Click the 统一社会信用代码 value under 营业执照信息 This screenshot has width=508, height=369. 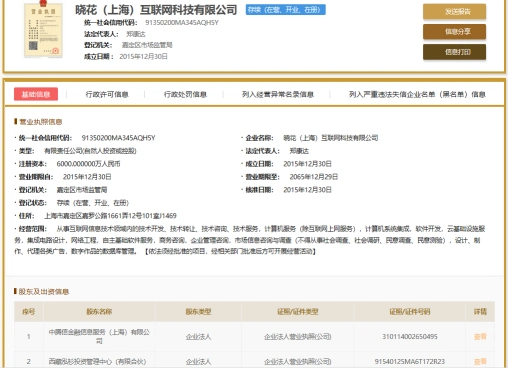(118, 138)
